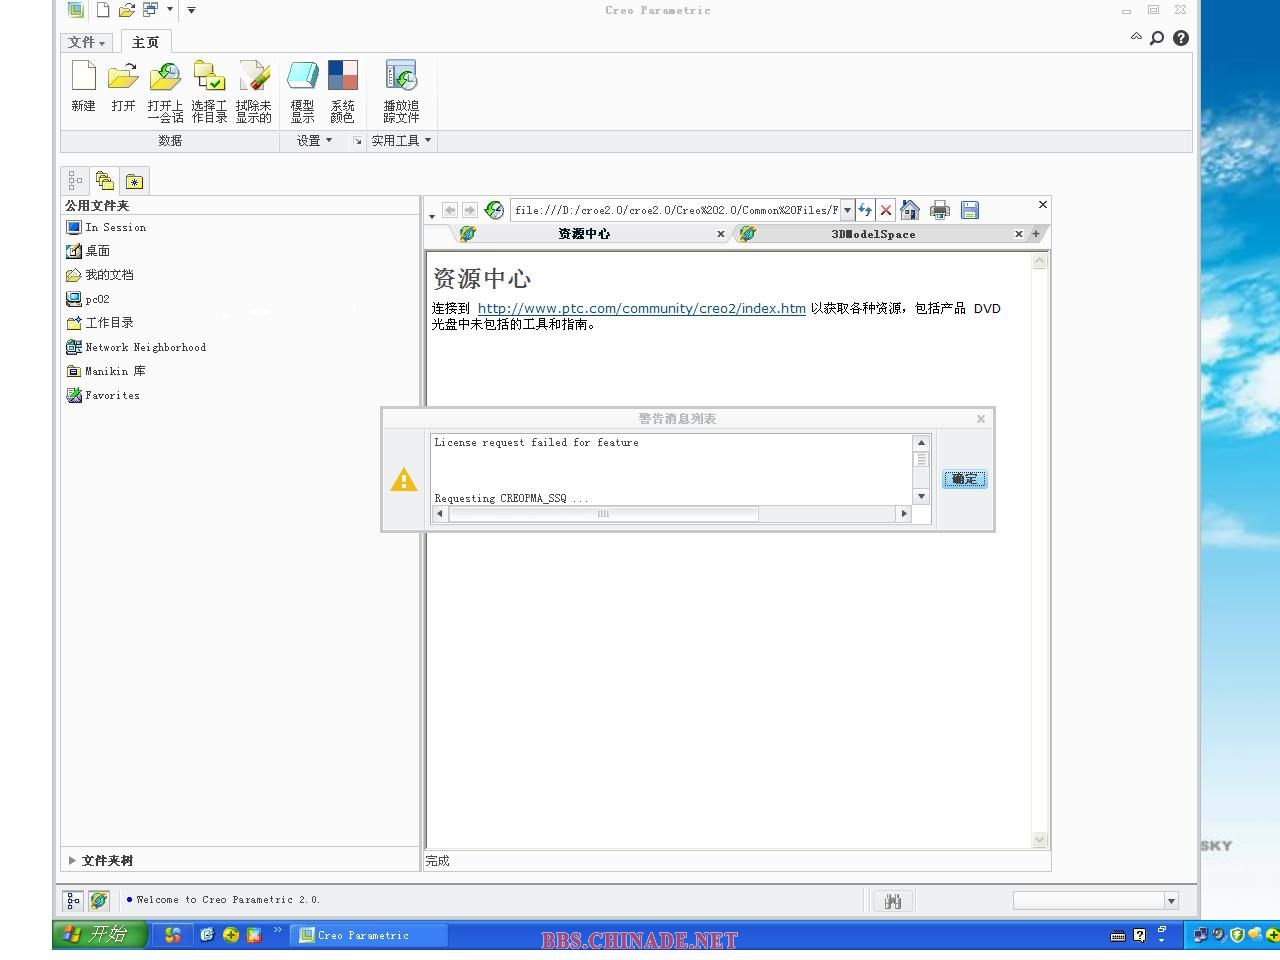
Task: Click browser Save icon
Action: 970,210
